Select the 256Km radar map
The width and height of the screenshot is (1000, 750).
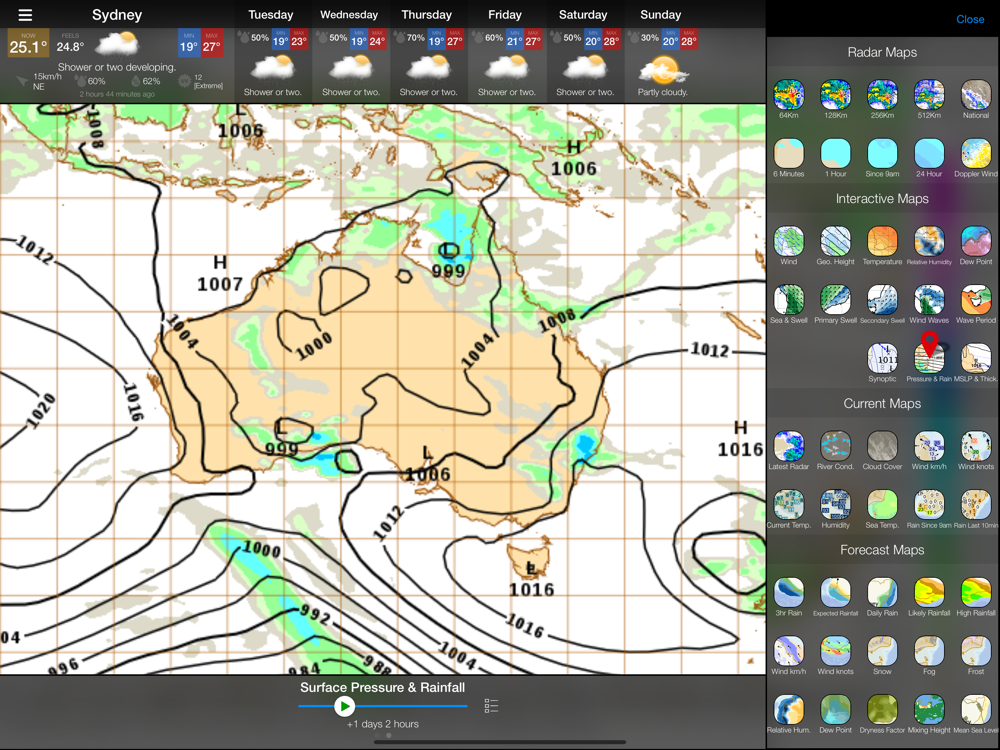tap(883, 95)
